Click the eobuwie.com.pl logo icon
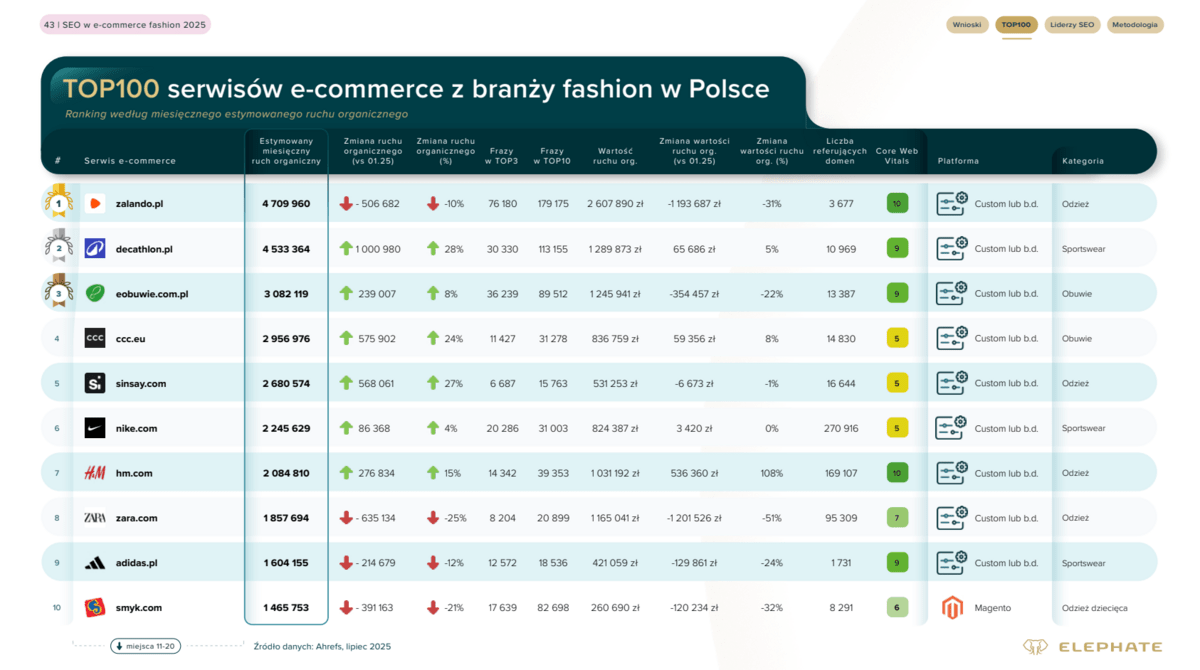 [95, 293]
